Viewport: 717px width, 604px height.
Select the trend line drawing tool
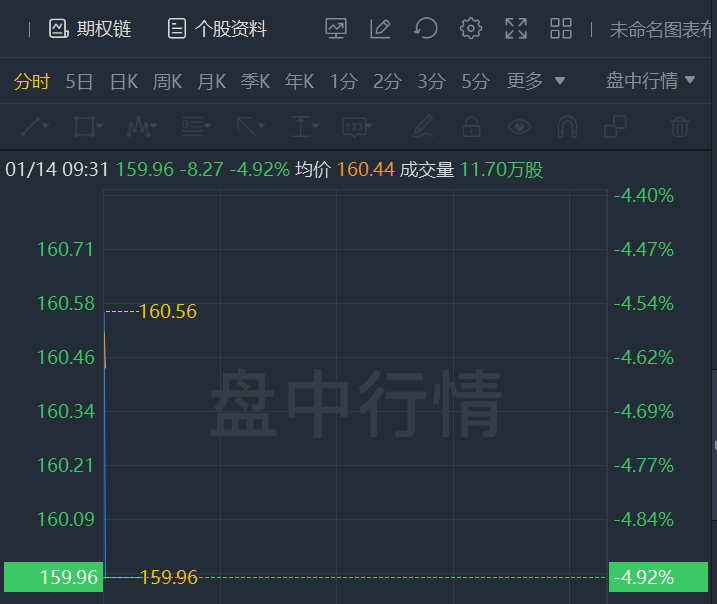pyautogui.click(x=35, y=127)
